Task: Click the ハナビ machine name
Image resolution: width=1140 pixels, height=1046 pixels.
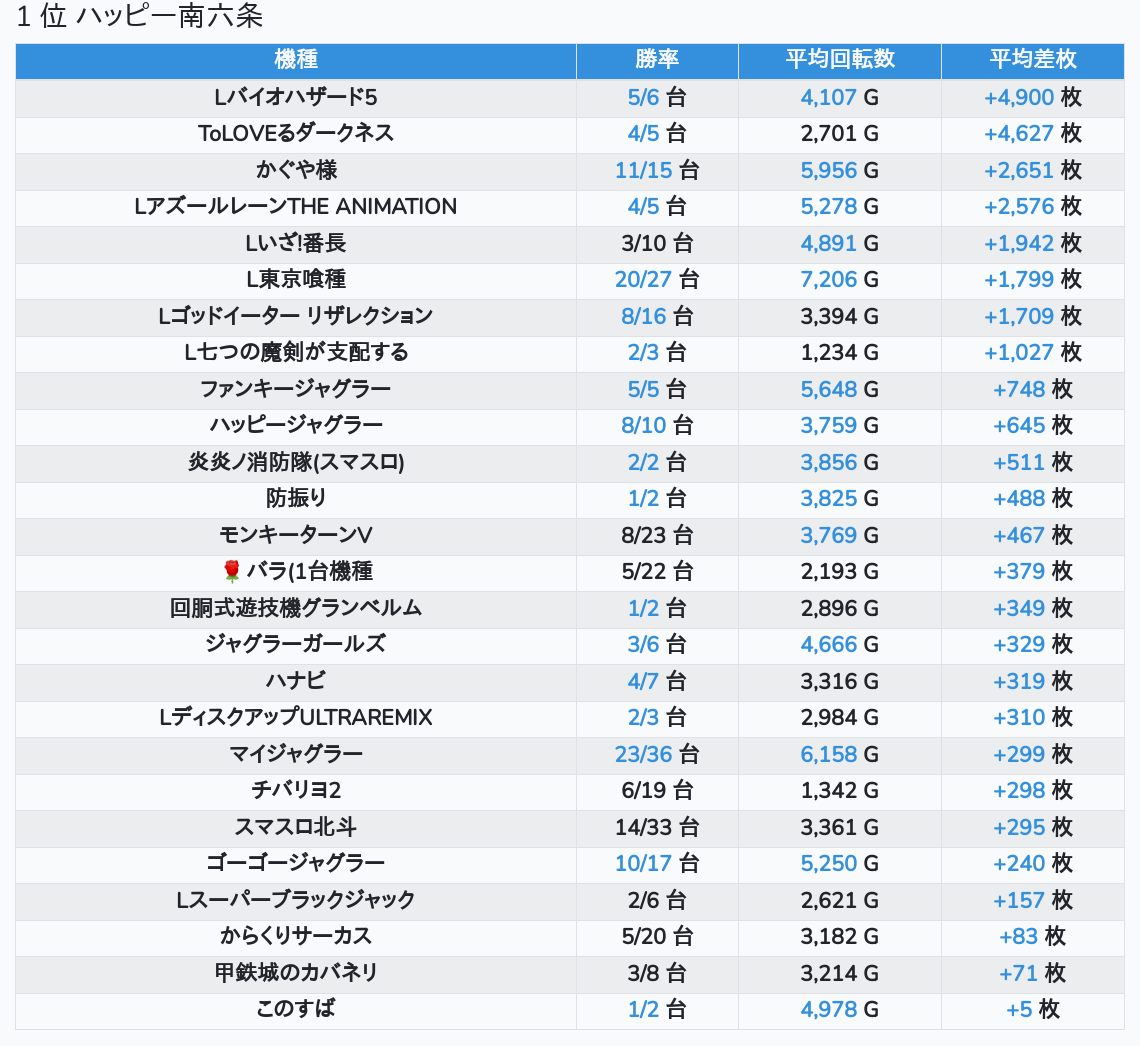Action: tap(296, 681)
